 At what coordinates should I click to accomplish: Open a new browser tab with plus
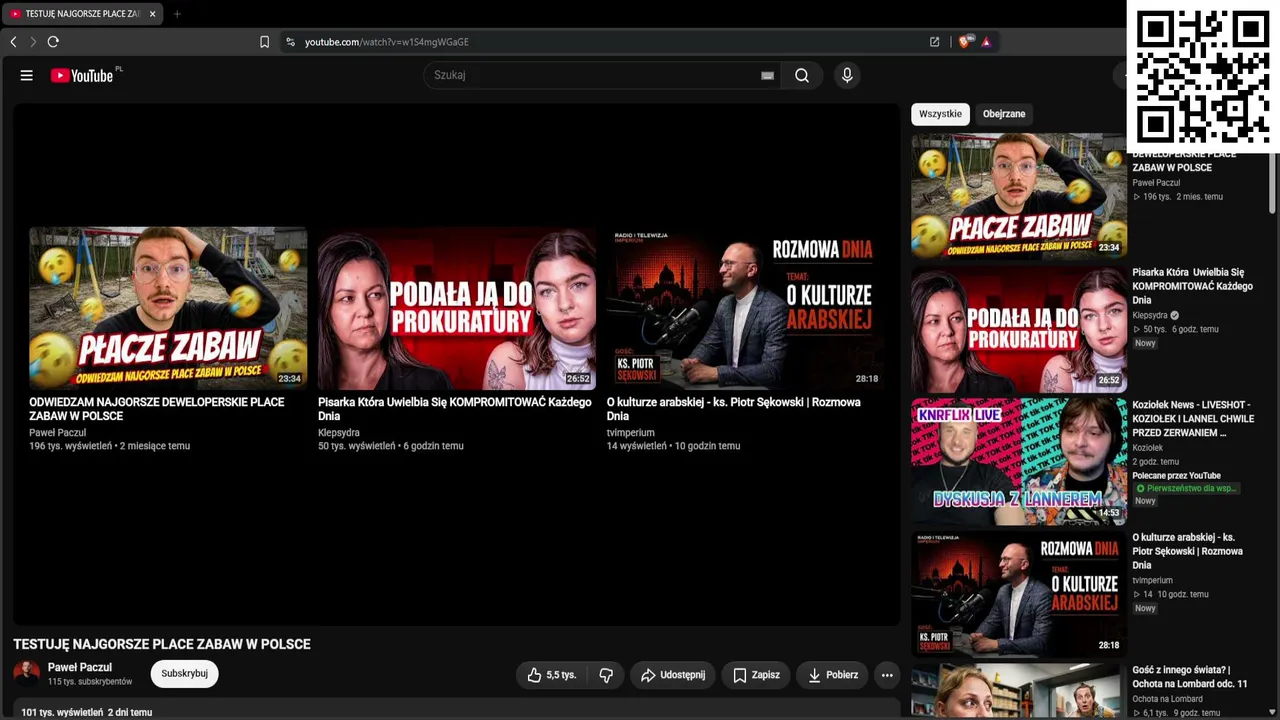[177, 14]
